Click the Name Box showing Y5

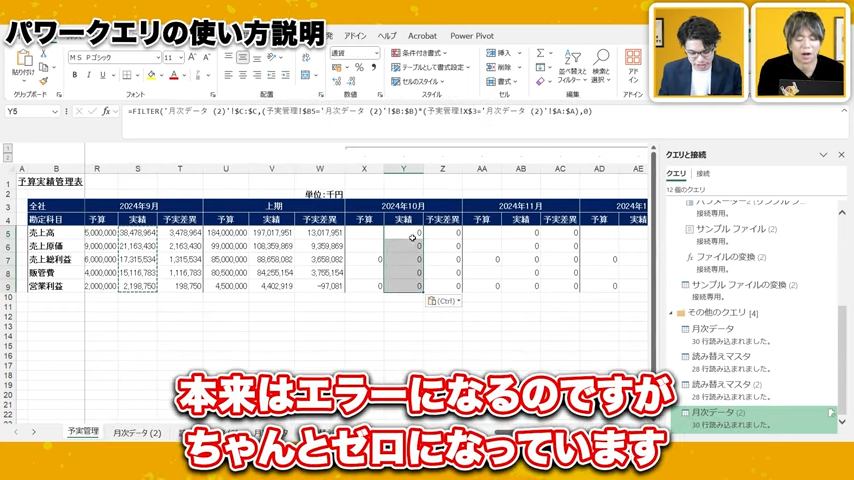point(28,111)
